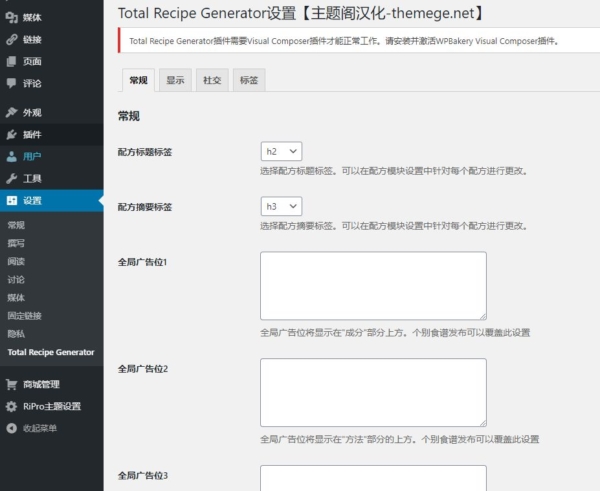This screenshot has height=491, width=600.
Task: Click the 配方摘要标签 field label
Action: click(145, 207)
